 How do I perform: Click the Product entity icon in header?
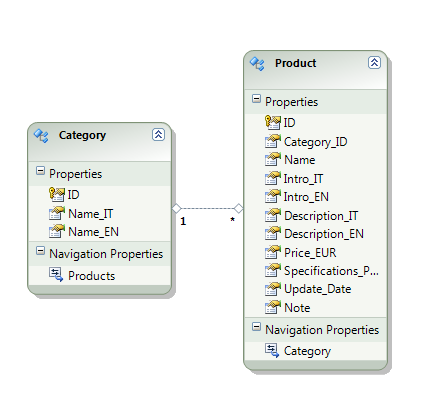(257, 64)
